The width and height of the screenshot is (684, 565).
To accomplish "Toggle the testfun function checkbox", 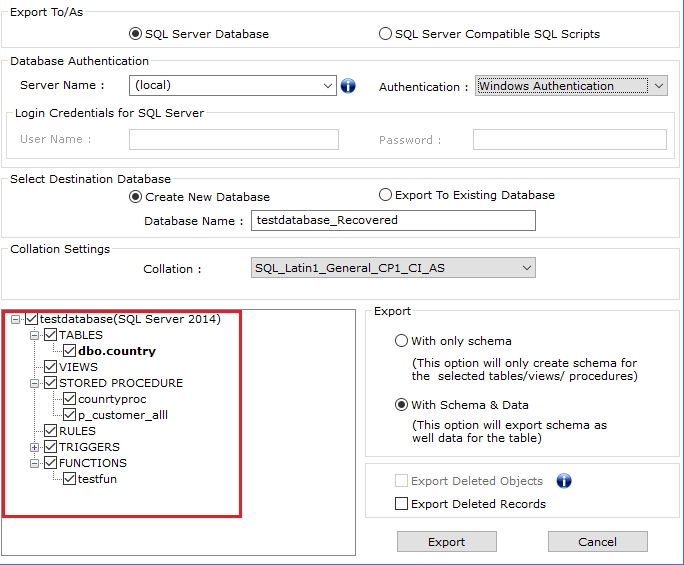I will click(x=69, y=479).
